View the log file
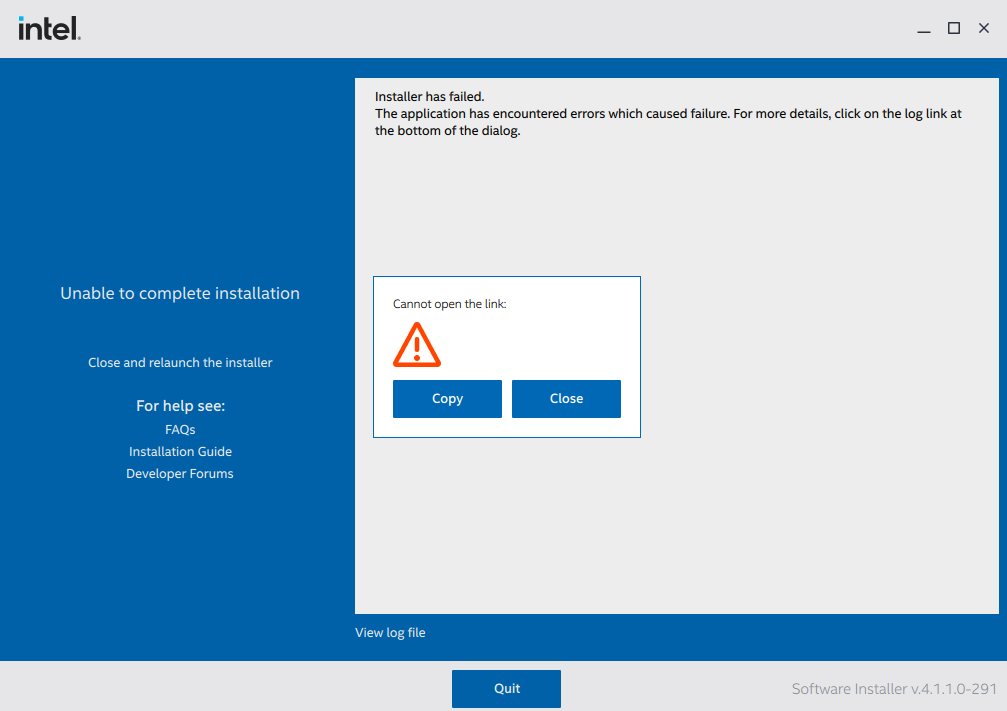This screenshot has width=1007, height=711. tap(390, 632)
